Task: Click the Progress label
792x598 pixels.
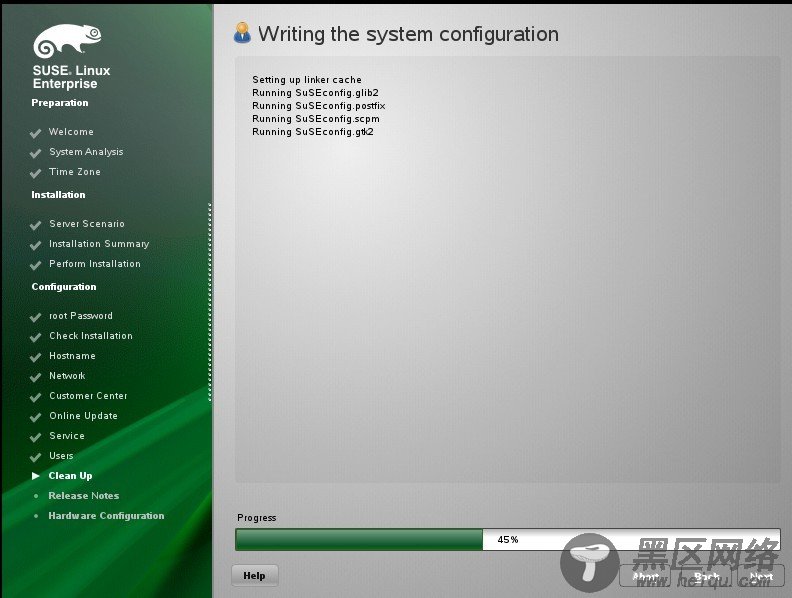Action: click(x=257, y=518)
